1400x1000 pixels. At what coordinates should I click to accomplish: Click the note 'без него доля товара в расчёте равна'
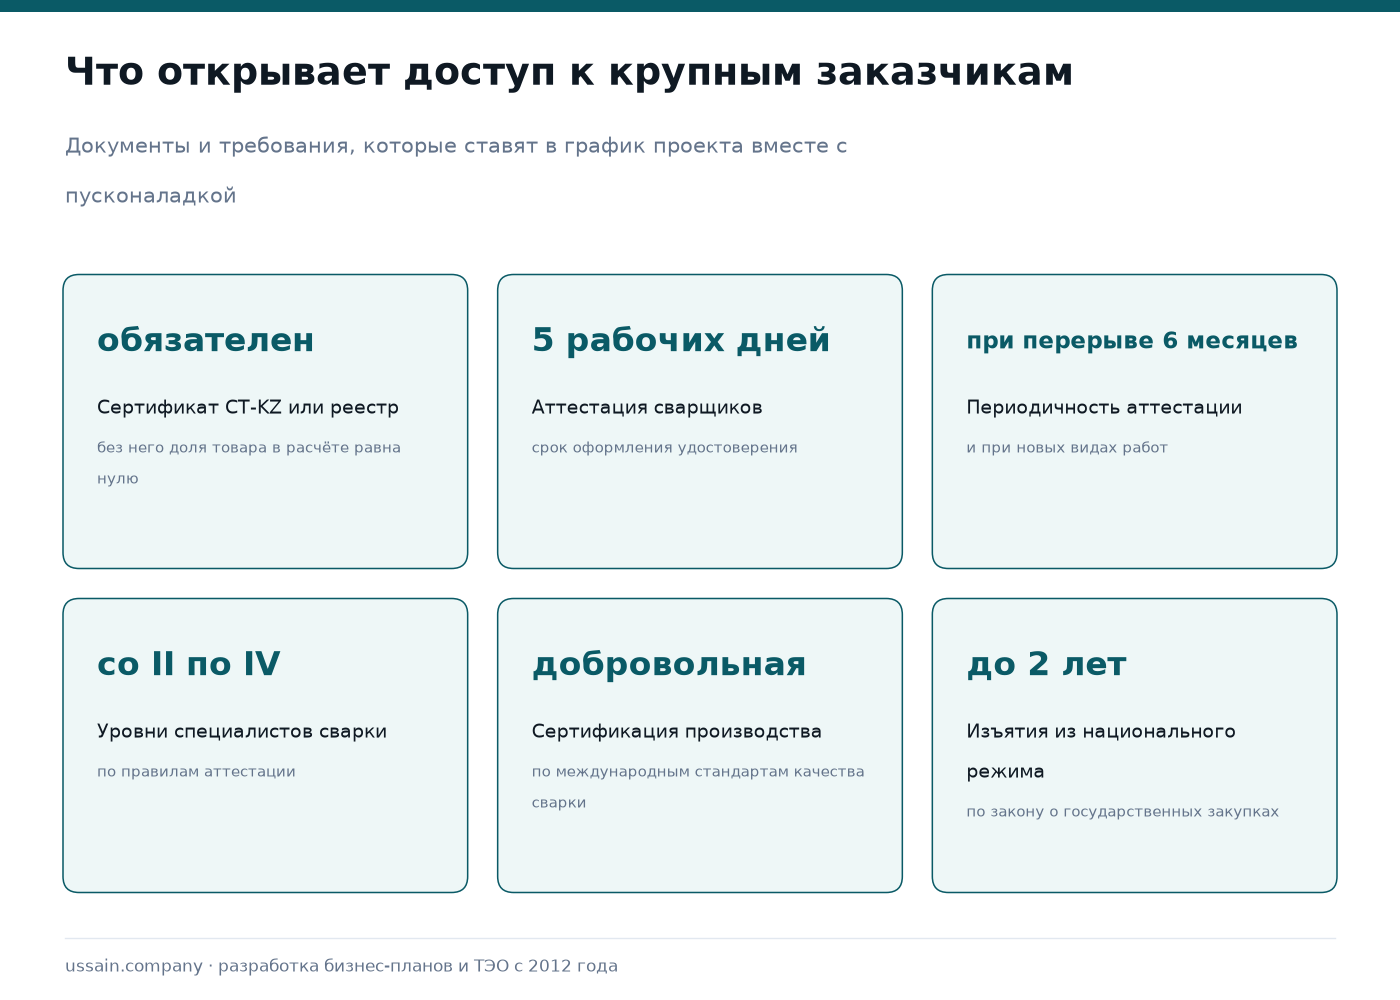click(x=249, y=448)
